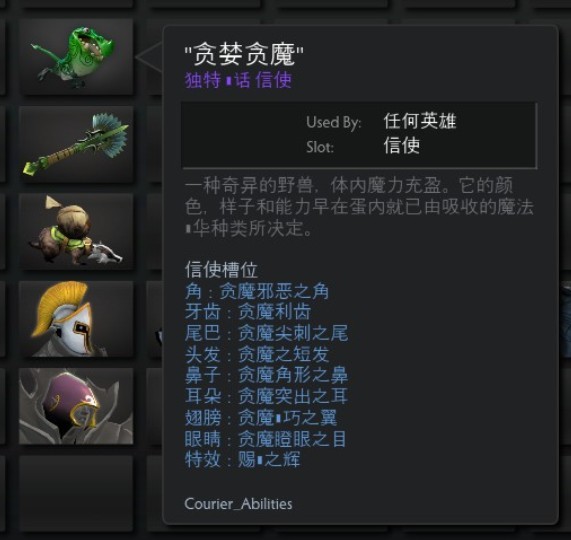The width and height of the screenshot is (571, 540).
Task: Click the empty inventory slot below purple helmet
Action: click(76, 494)
